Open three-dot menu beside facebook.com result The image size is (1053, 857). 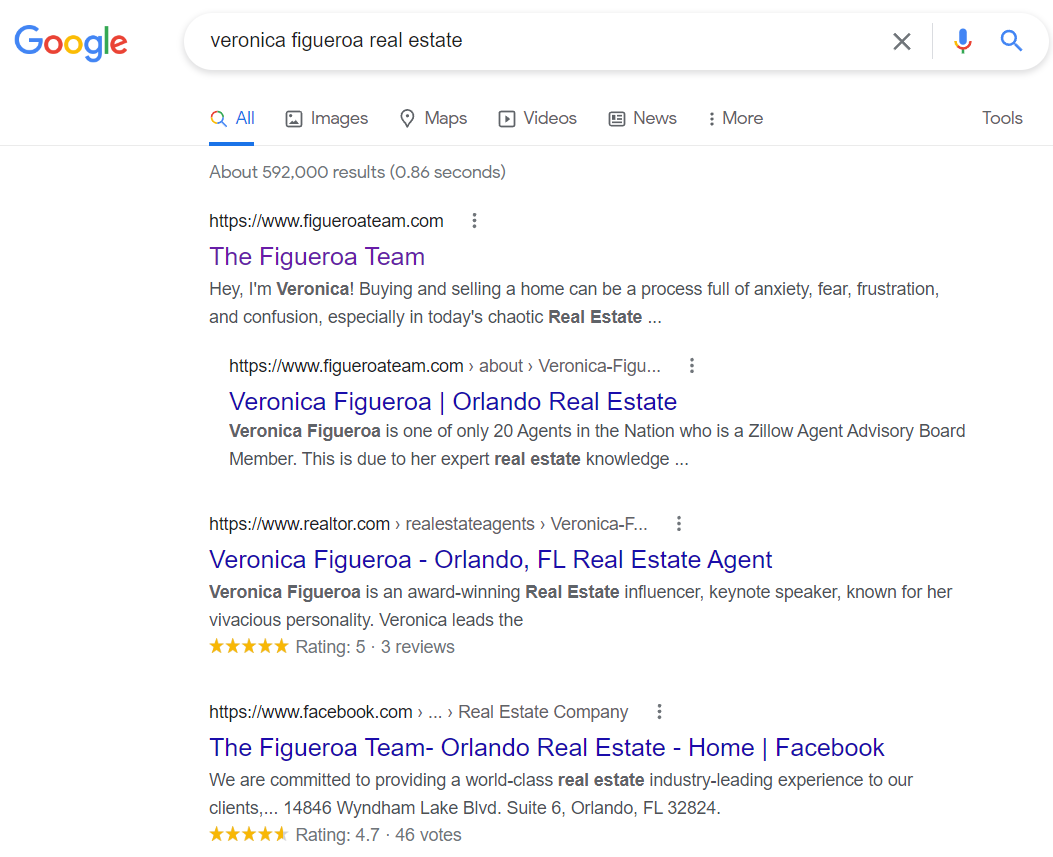pos(659,712)
